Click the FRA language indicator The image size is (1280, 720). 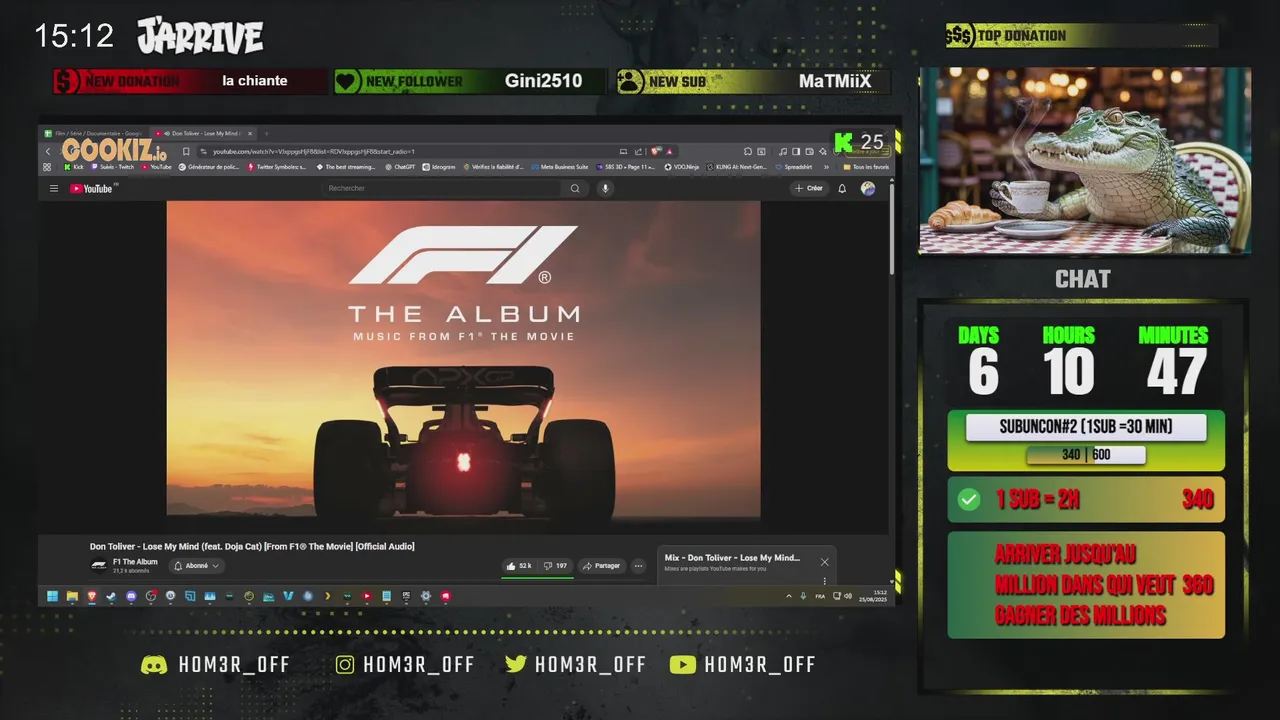point(820,596)
